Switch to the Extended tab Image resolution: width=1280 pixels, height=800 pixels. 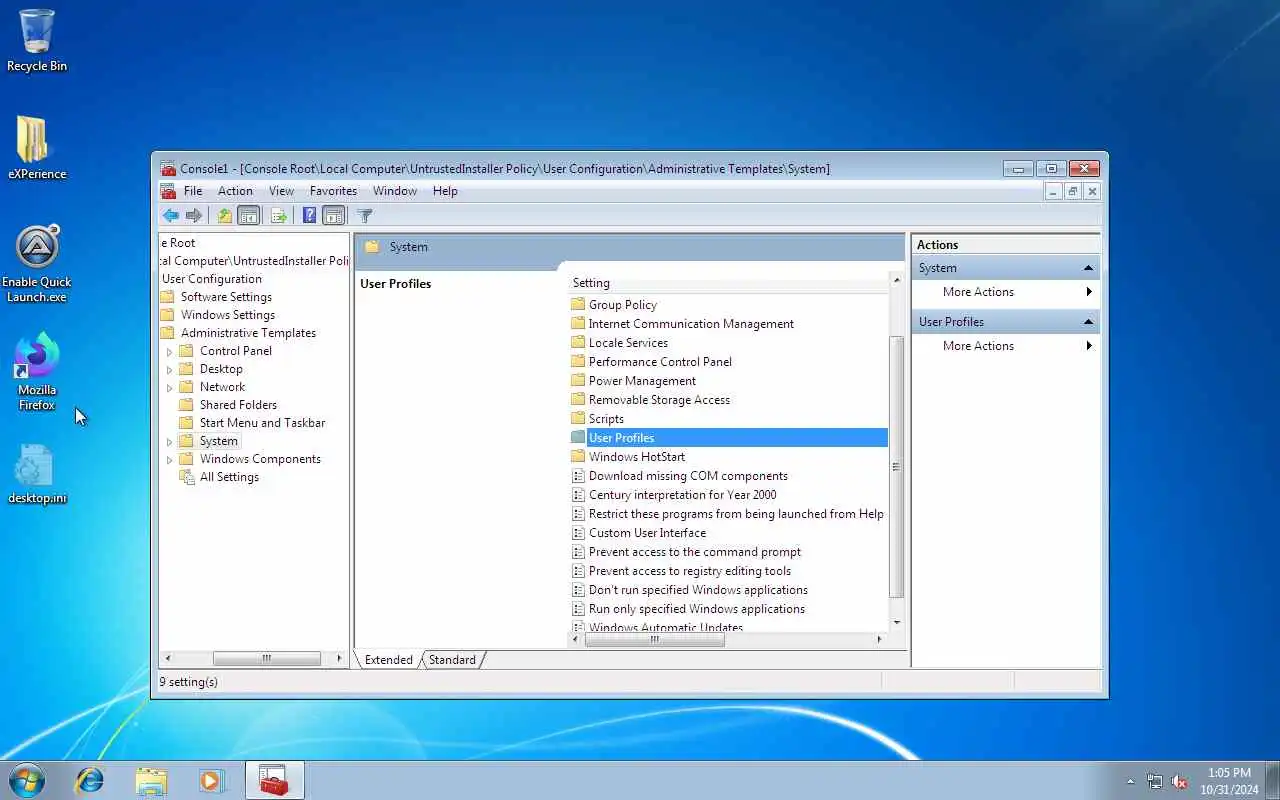click(x=388, y=660)
